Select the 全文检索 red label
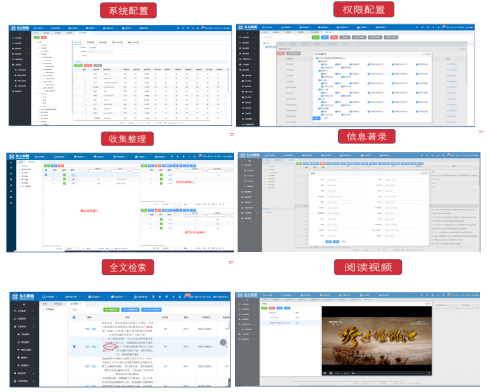The image size is (487, 392). pyautogui.click(x=128, y=267)
